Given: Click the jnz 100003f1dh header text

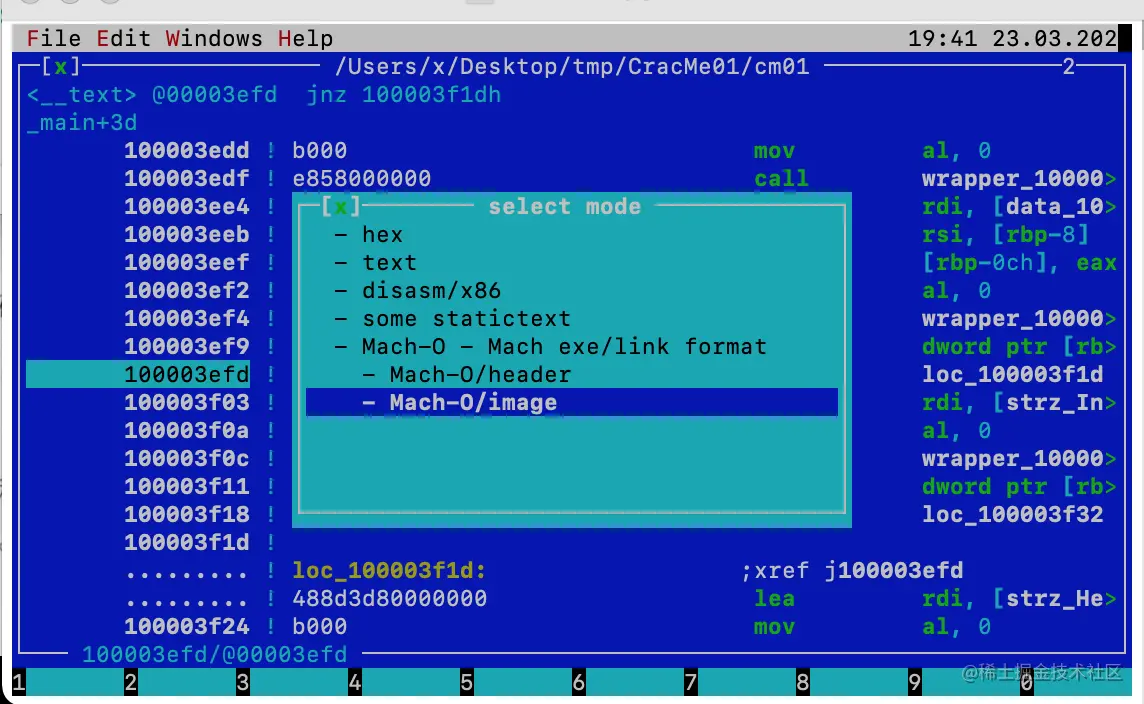Looking at the screenshot, I should tap(403, 95).
